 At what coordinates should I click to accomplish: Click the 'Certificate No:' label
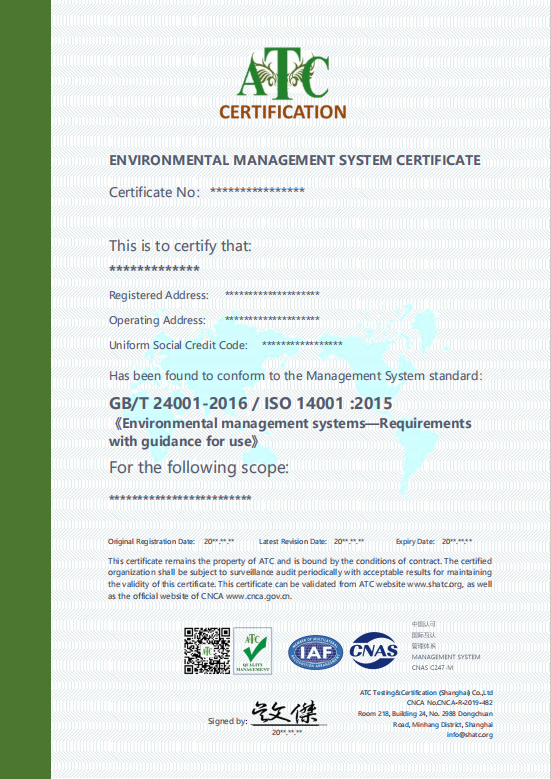tap(154, 192)
